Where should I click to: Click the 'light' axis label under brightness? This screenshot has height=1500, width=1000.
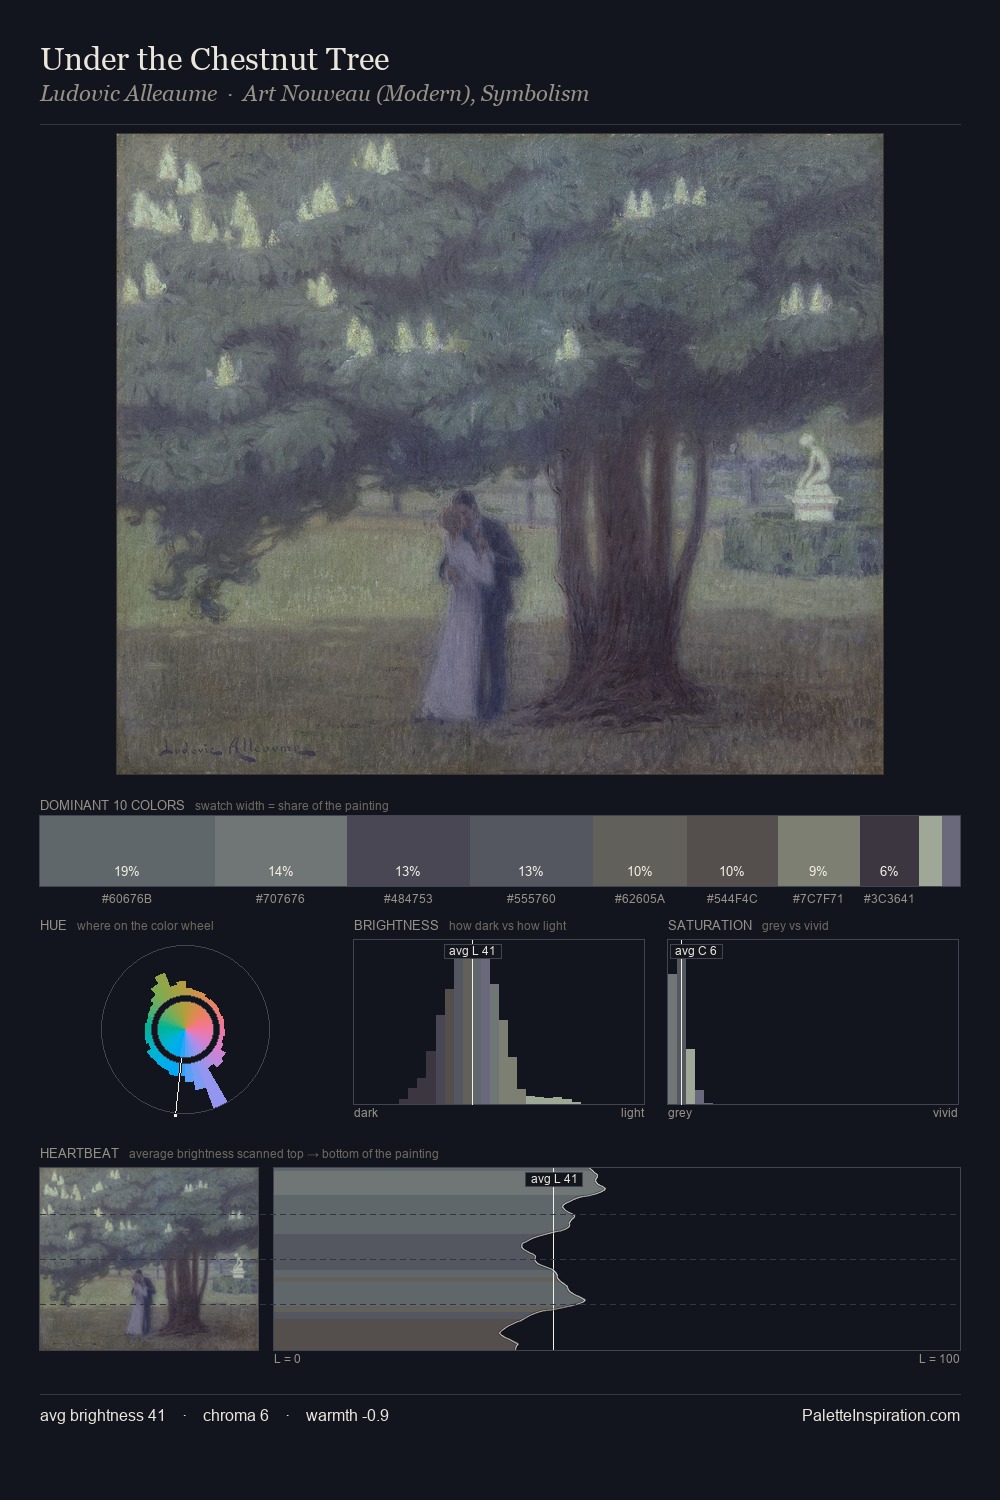pyautogui.click(x=633, y=1113)
